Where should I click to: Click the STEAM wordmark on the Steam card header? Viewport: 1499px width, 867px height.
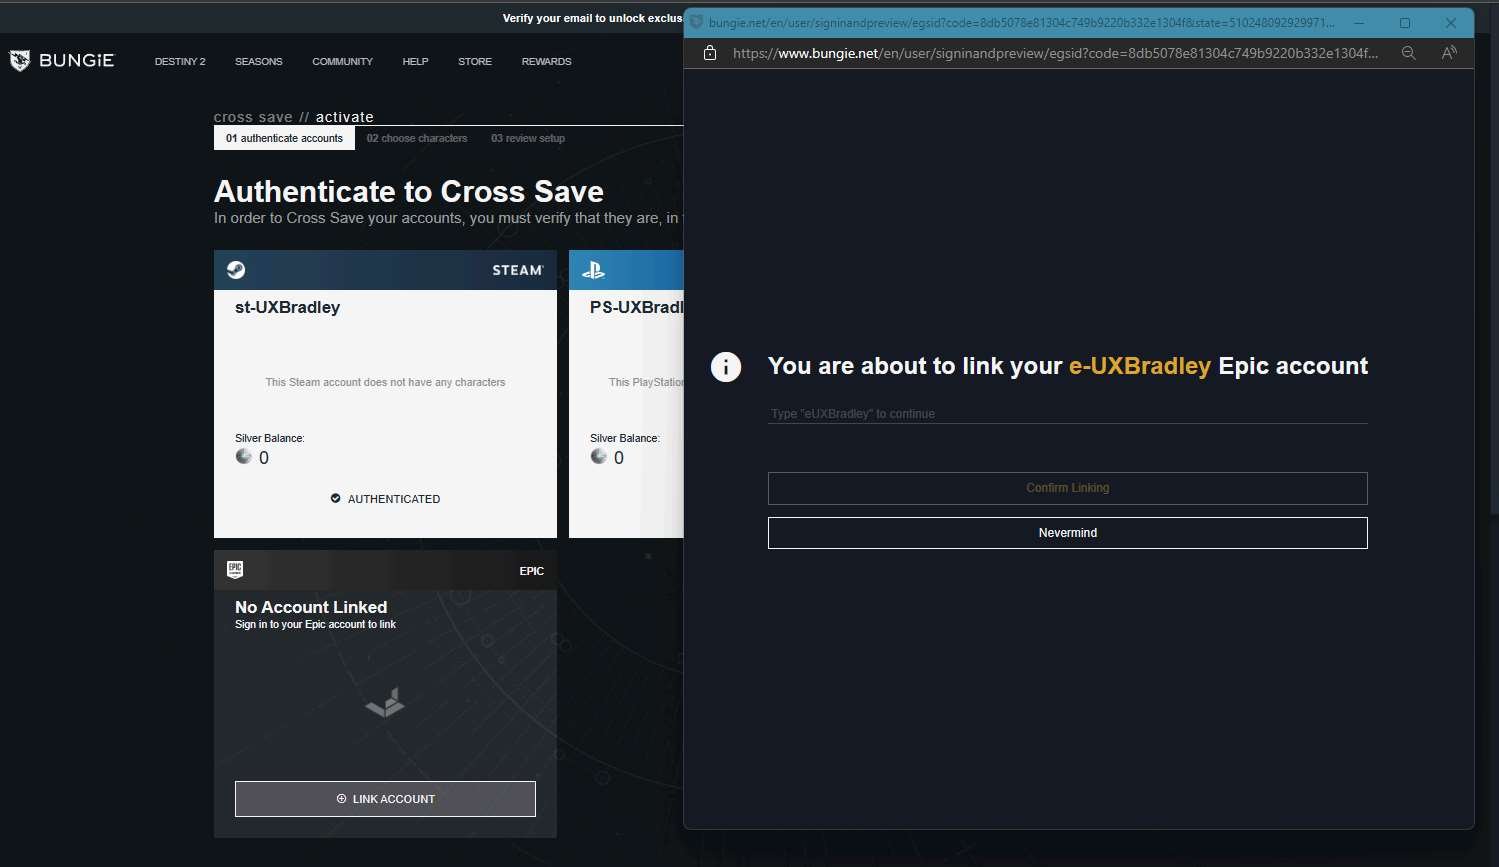pos(518,270)
